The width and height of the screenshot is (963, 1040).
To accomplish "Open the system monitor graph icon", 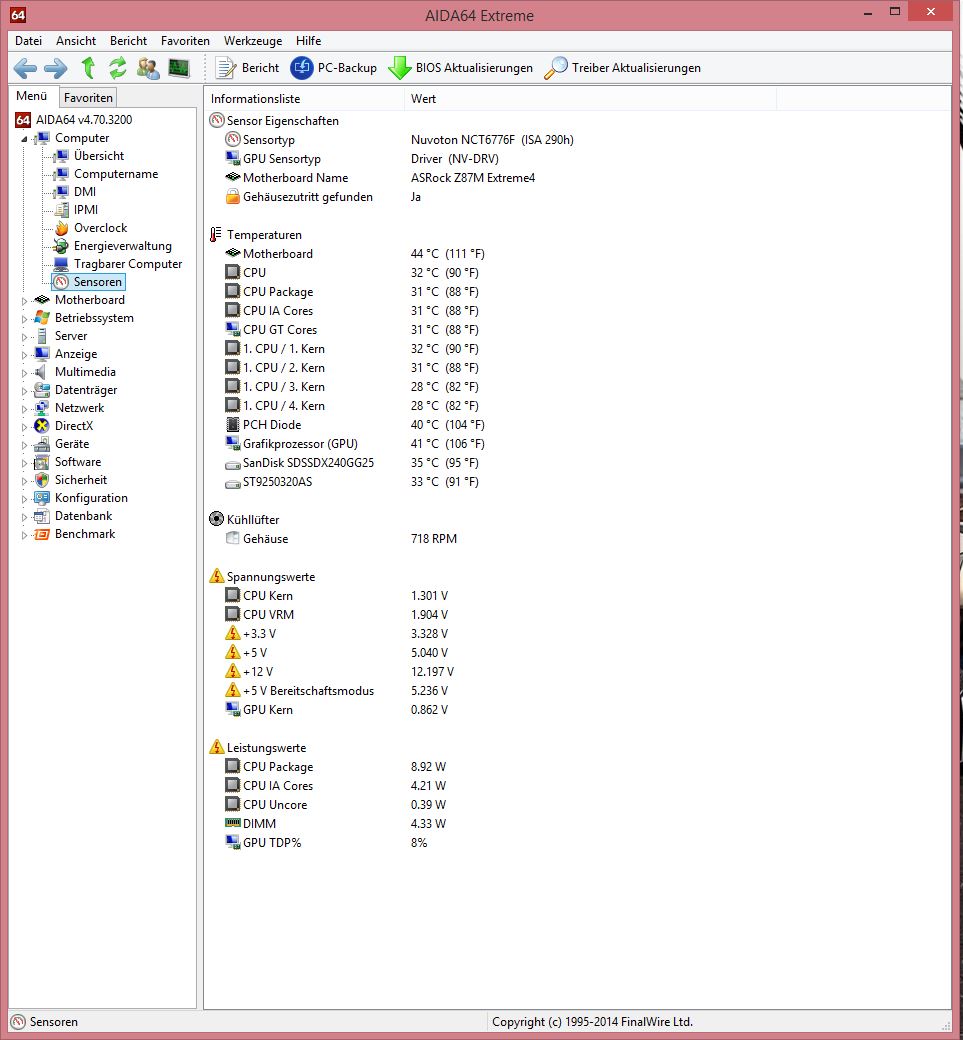I will coord(179,68).
